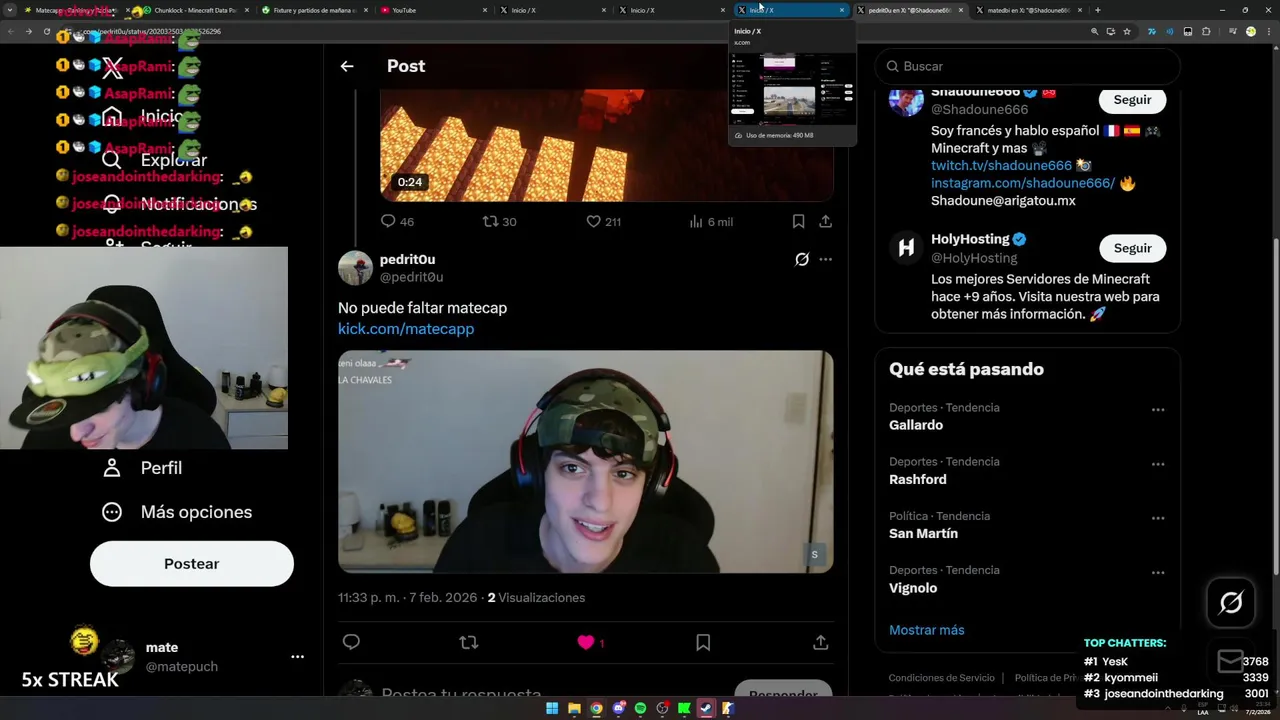Open Windows Start menu

[x=552, y=709]
